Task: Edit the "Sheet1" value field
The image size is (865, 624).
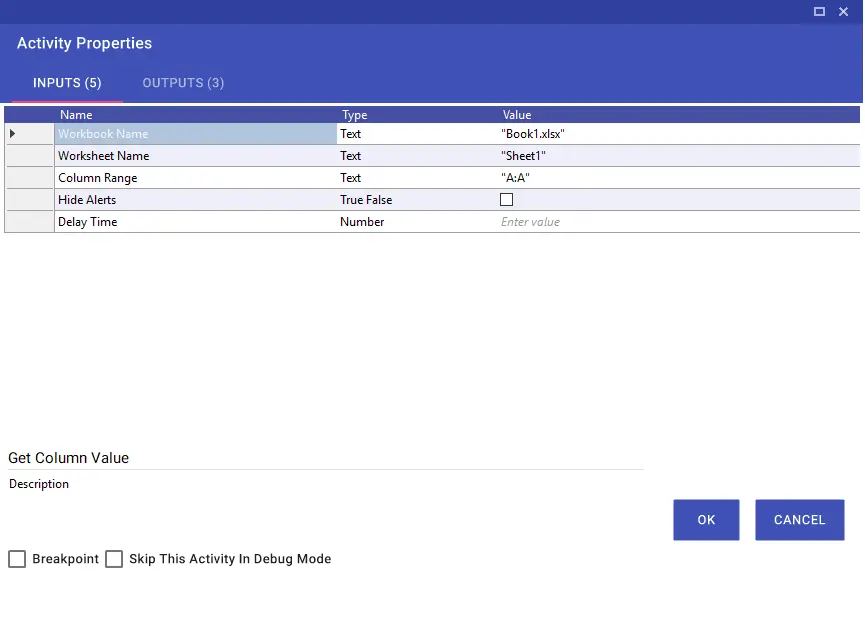Action: (x=679, y=156)
